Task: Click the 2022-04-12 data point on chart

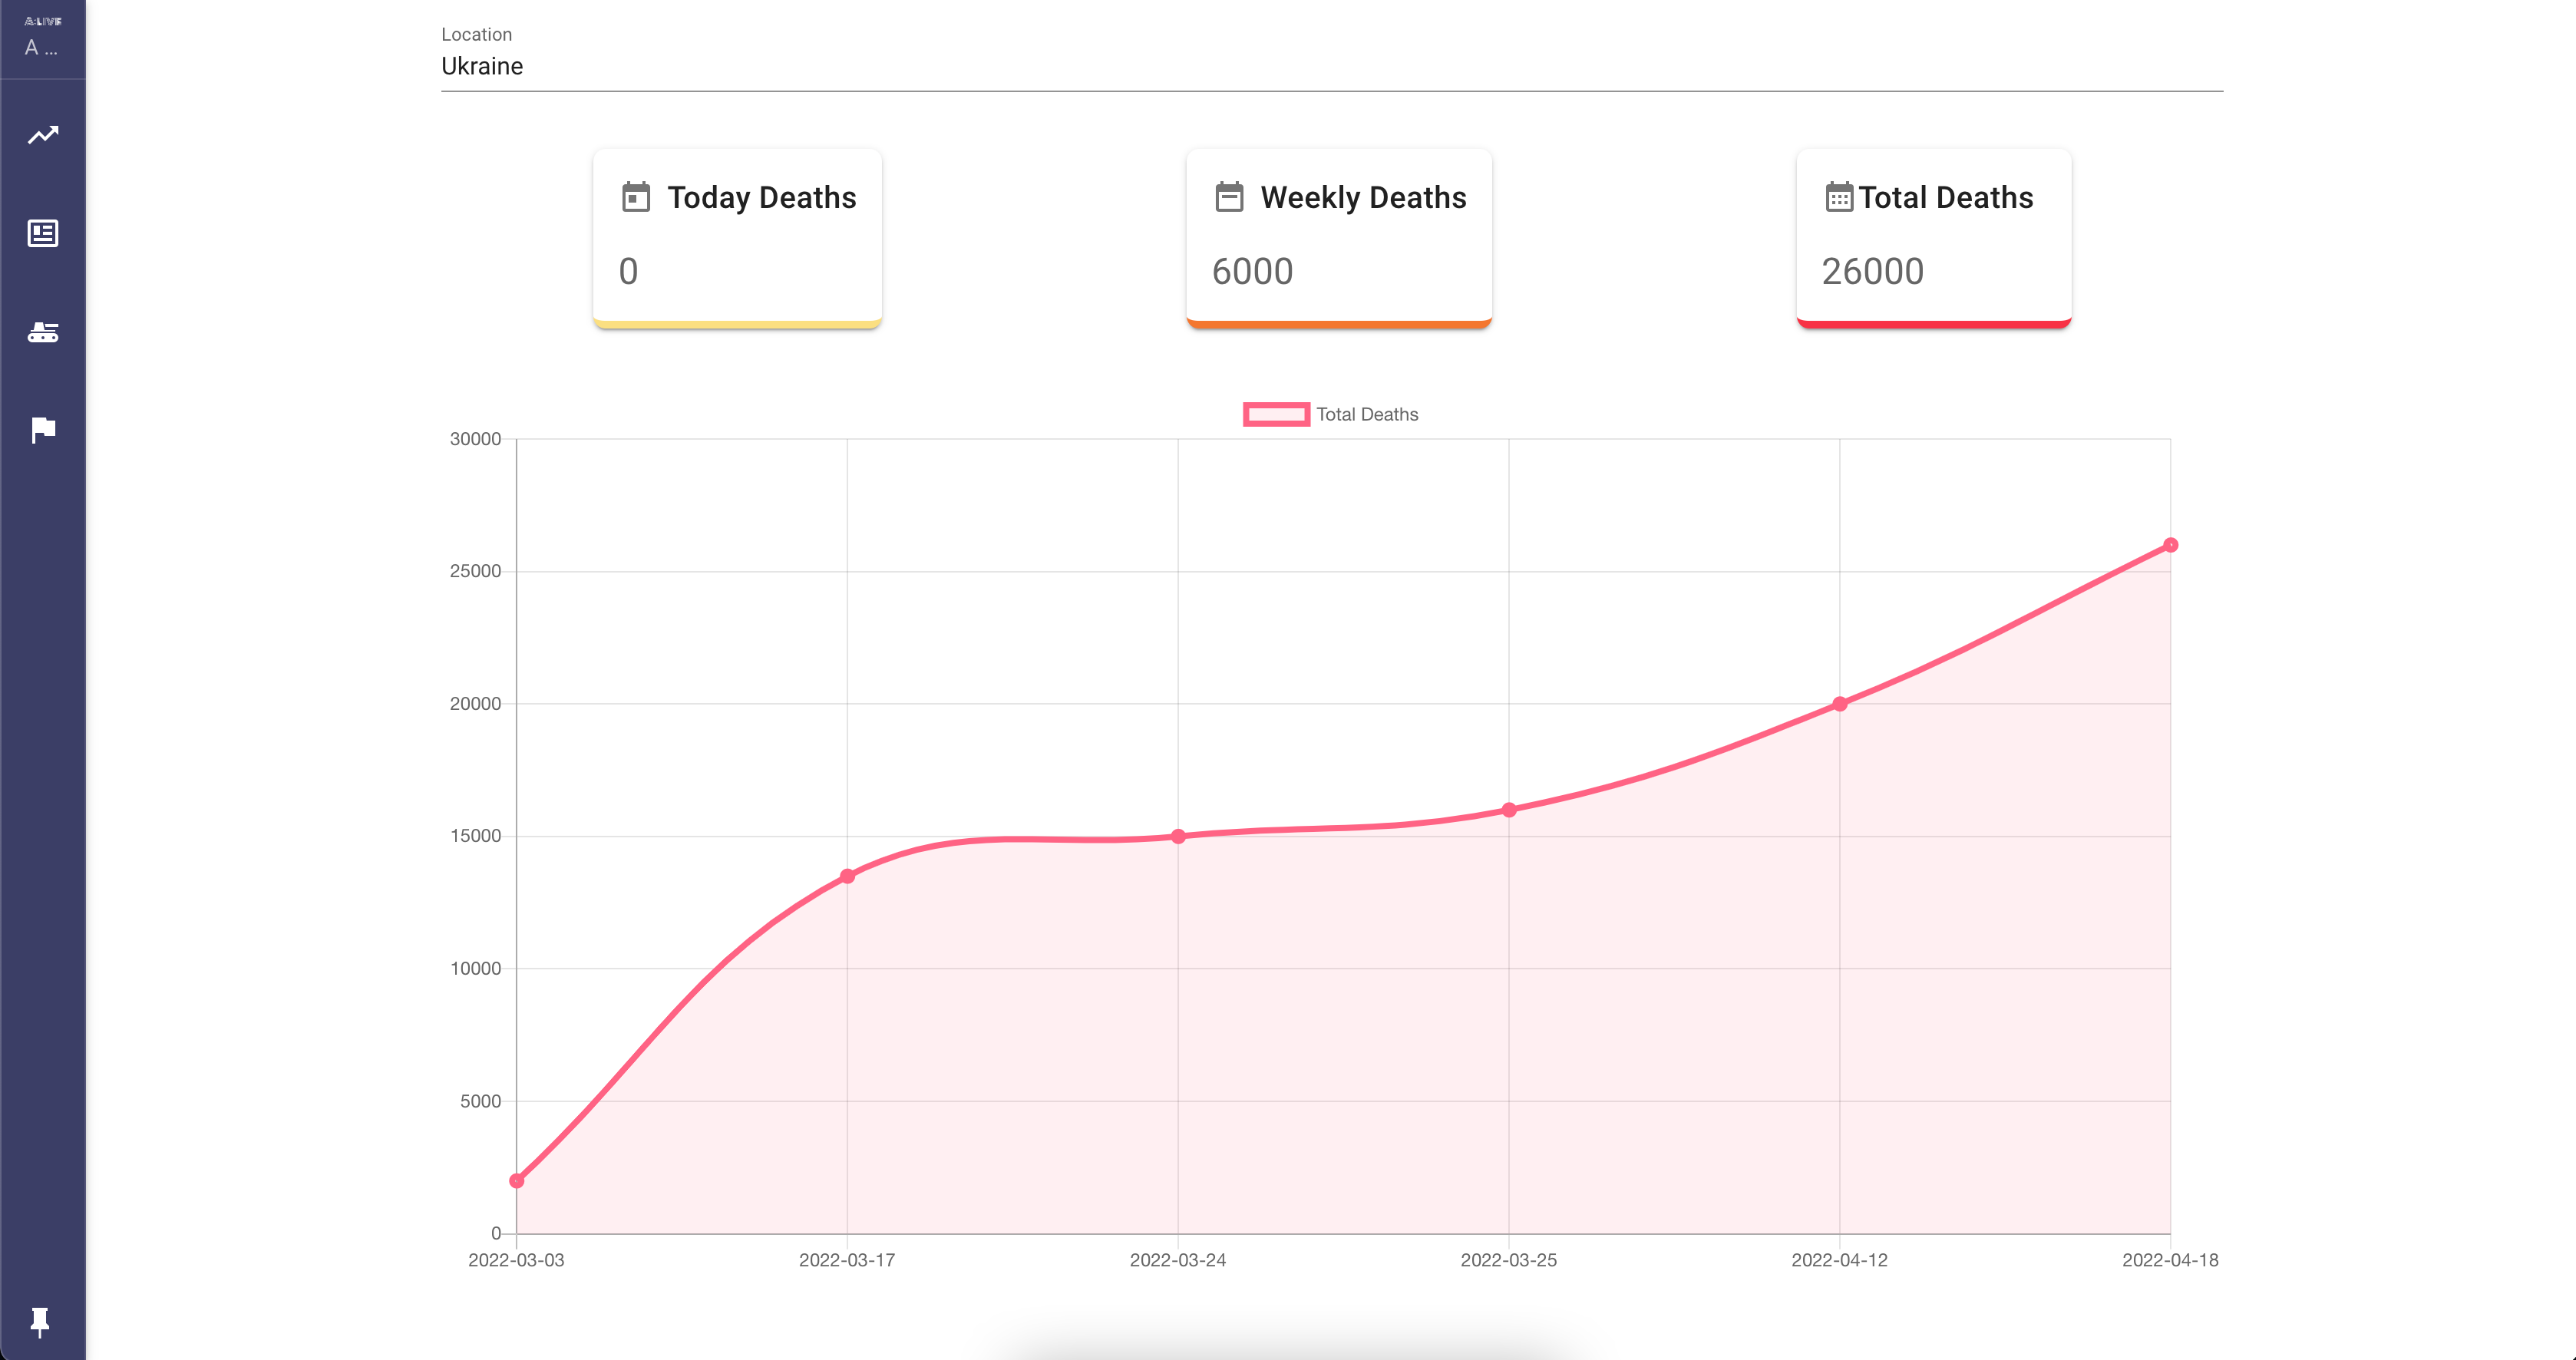Action: [x=1839, y=704]
